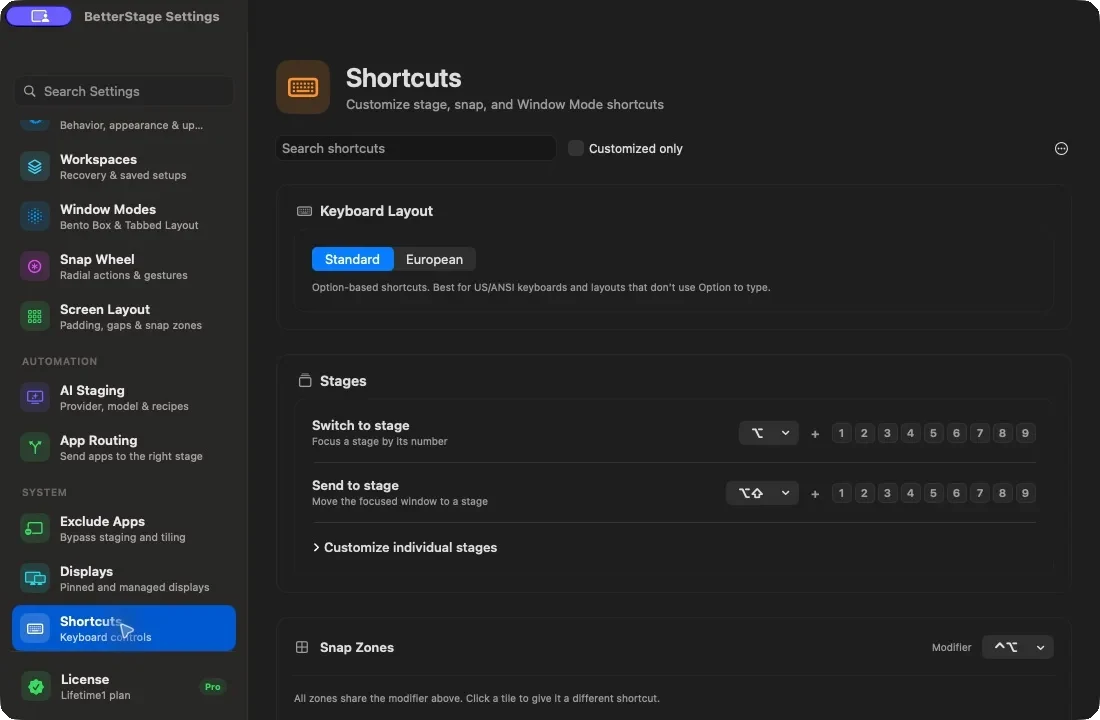
Task: Click the Workspaces layers icon
Action: [x=34, y=166]
